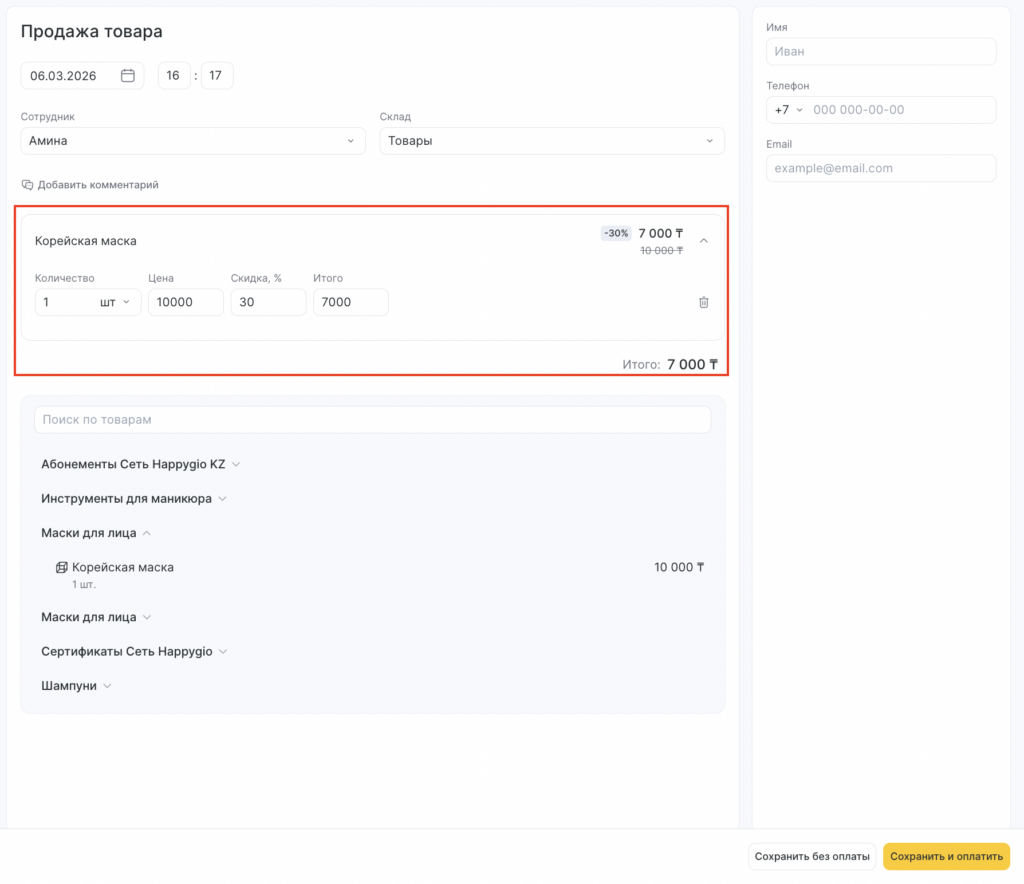Focus the Email input field
The height and width of the screenshot is (884, 1024).
tap(881, 169)
